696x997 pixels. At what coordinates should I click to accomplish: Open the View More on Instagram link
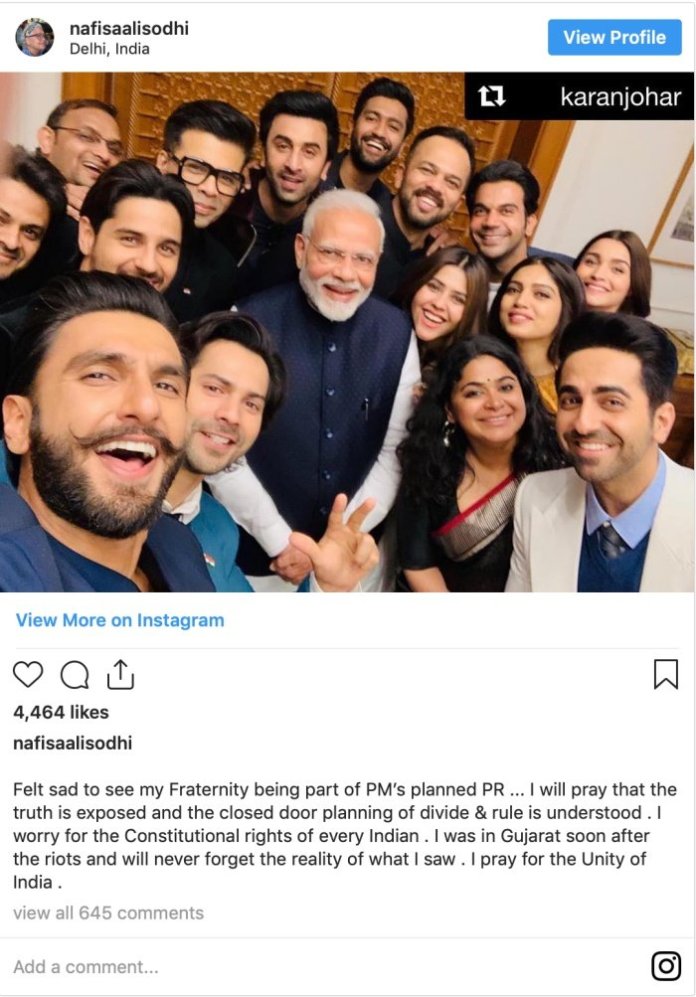120,620
